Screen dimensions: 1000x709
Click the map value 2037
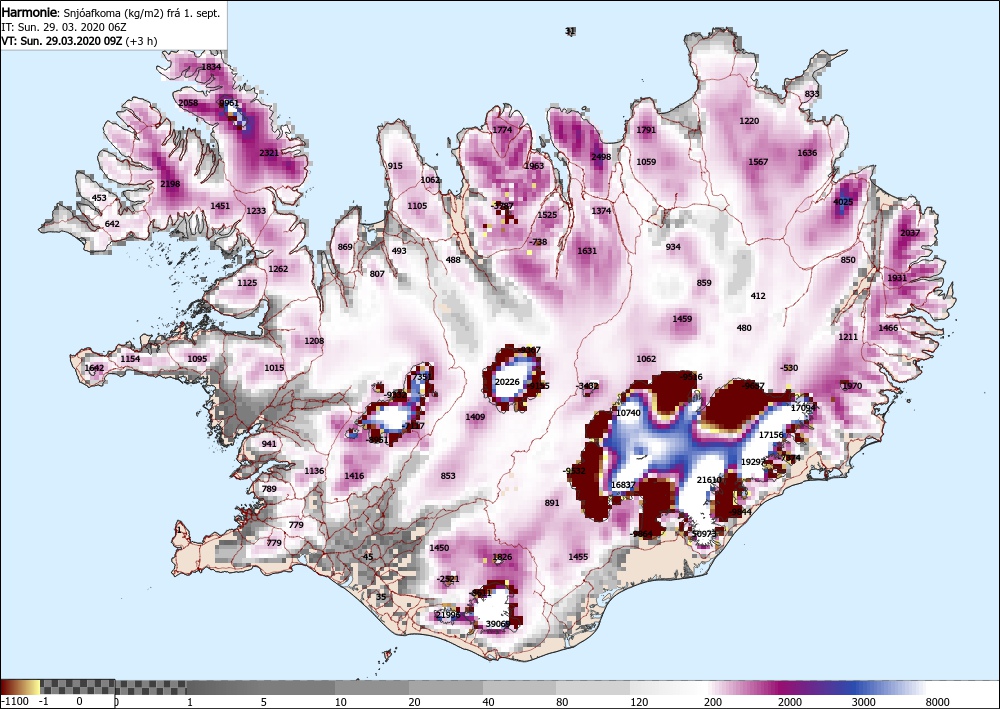coord(910,233)
